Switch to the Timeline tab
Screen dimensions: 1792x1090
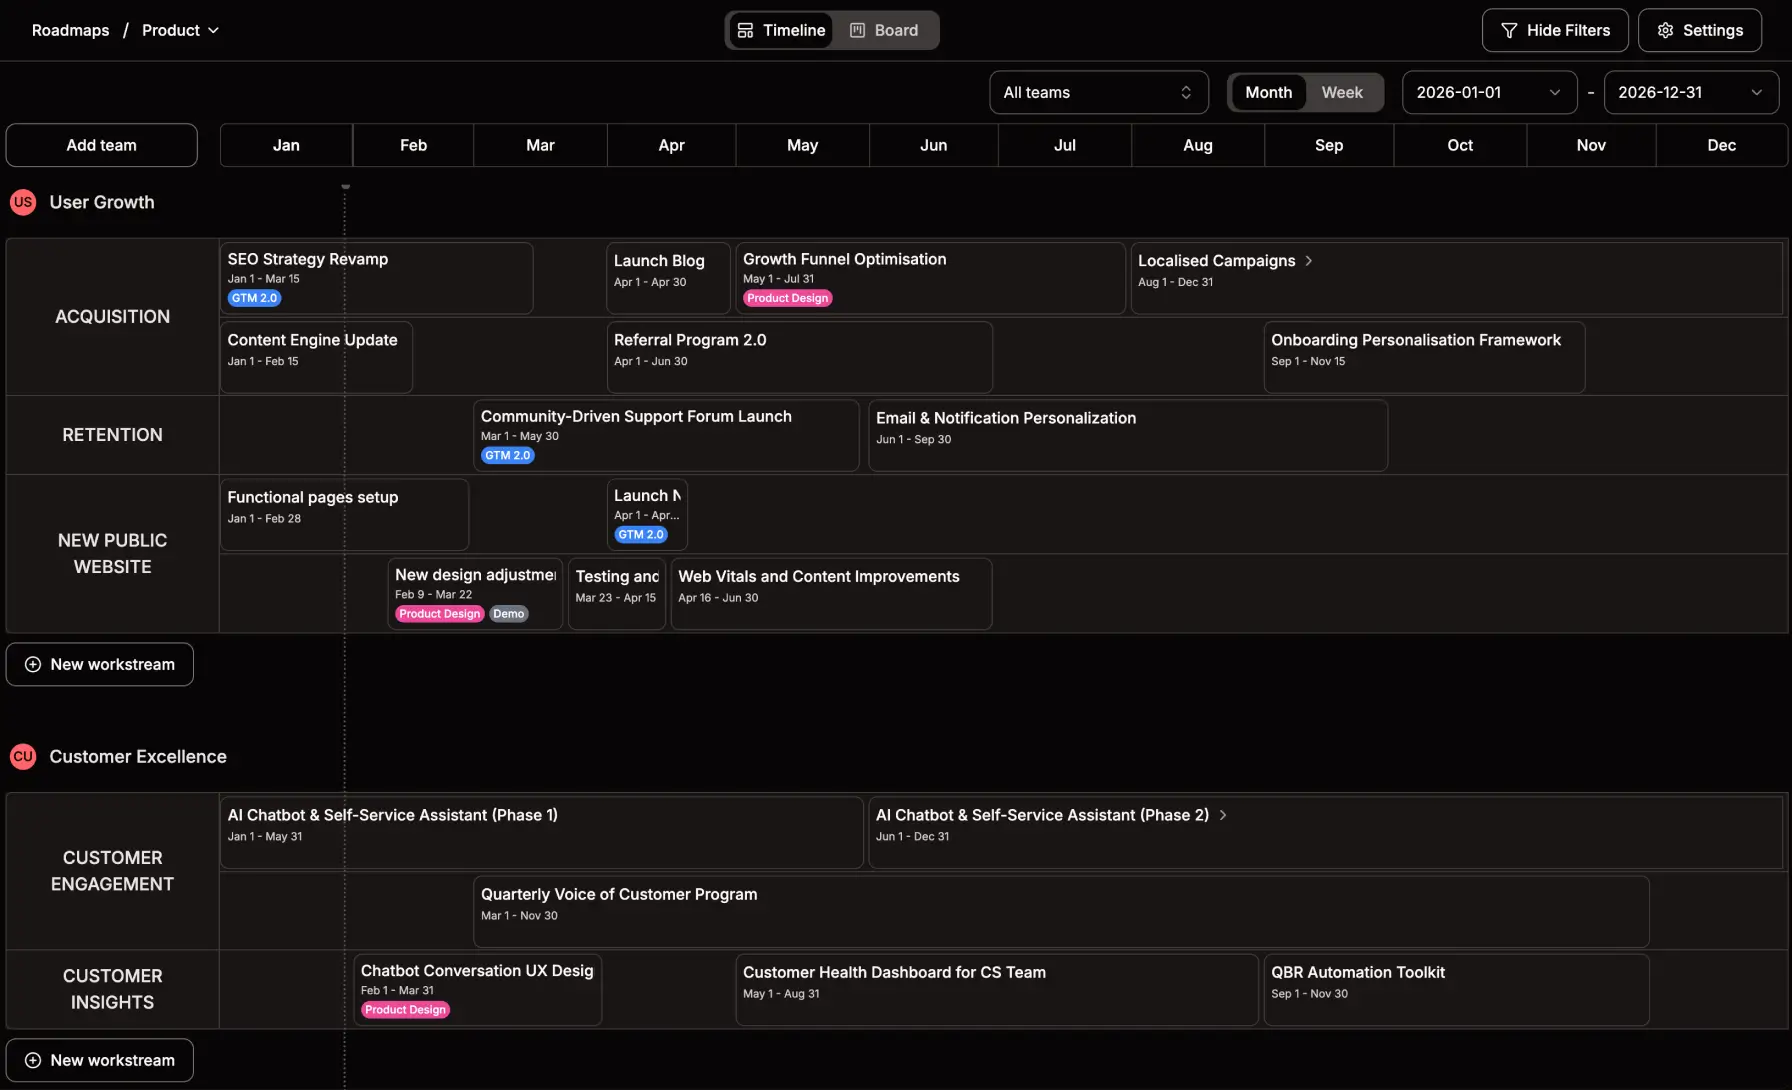[x=780, y=30]
